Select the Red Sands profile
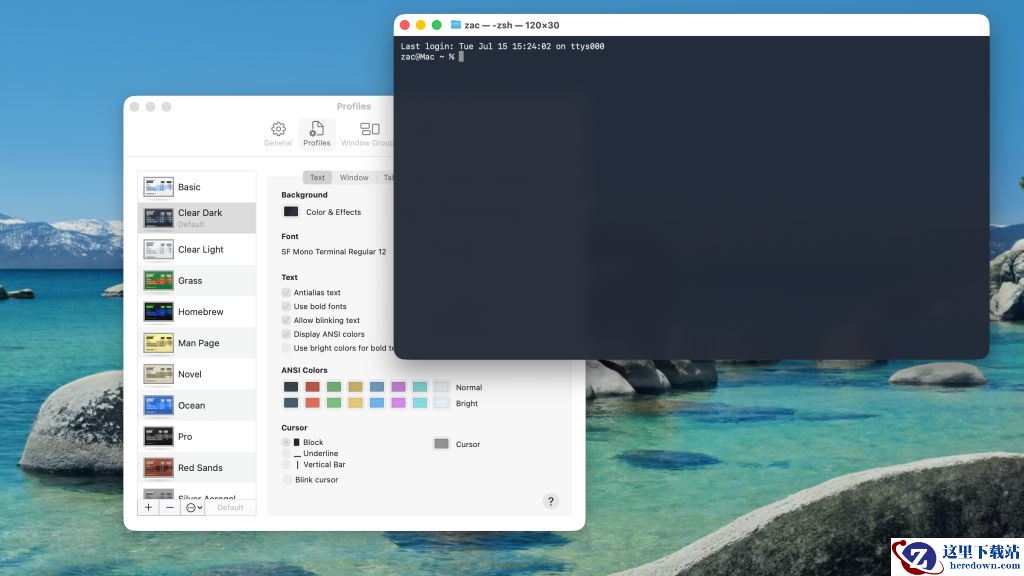Viewport: 1024px width, 576px height. pos(197,468)
